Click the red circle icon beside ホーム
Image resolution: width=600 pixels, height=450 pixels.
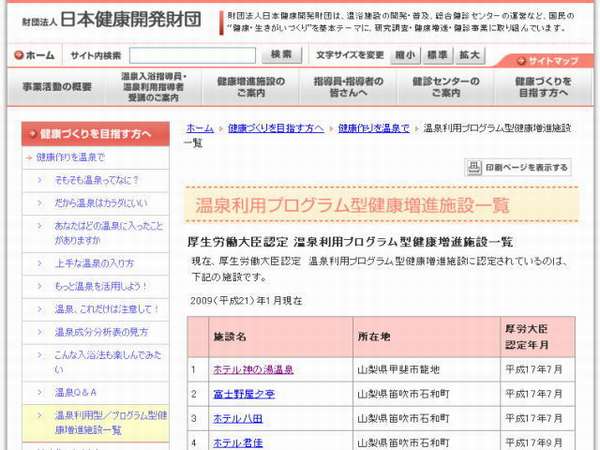(x=19, y=55)
